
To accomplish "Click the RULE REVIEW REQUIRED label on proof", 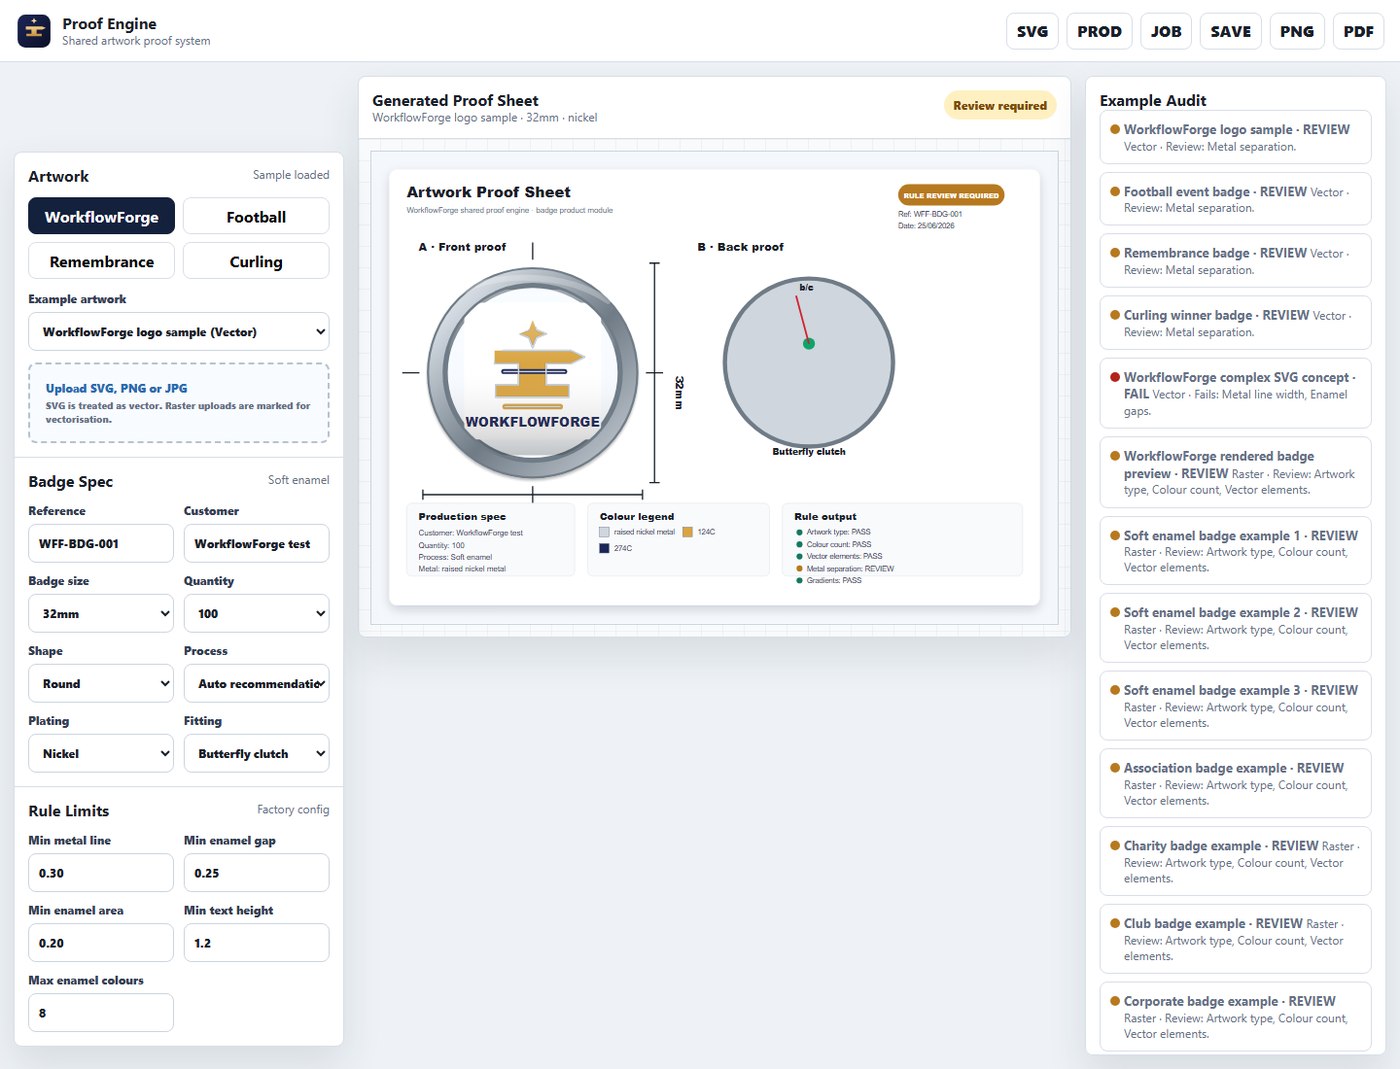I will 951,195.
